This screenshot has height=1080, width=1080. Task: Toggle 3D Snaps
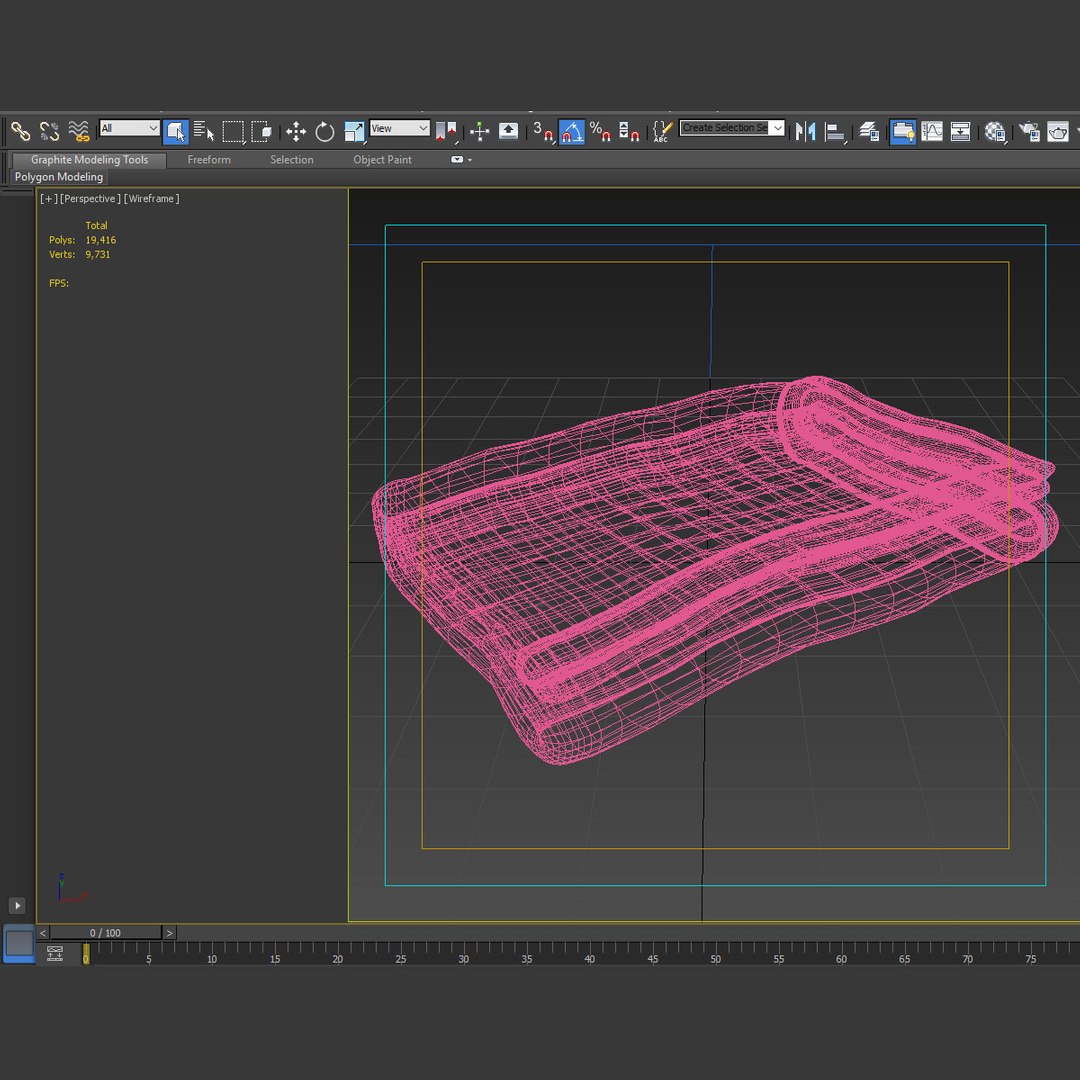pyautogui.click(x=543, y=131)
